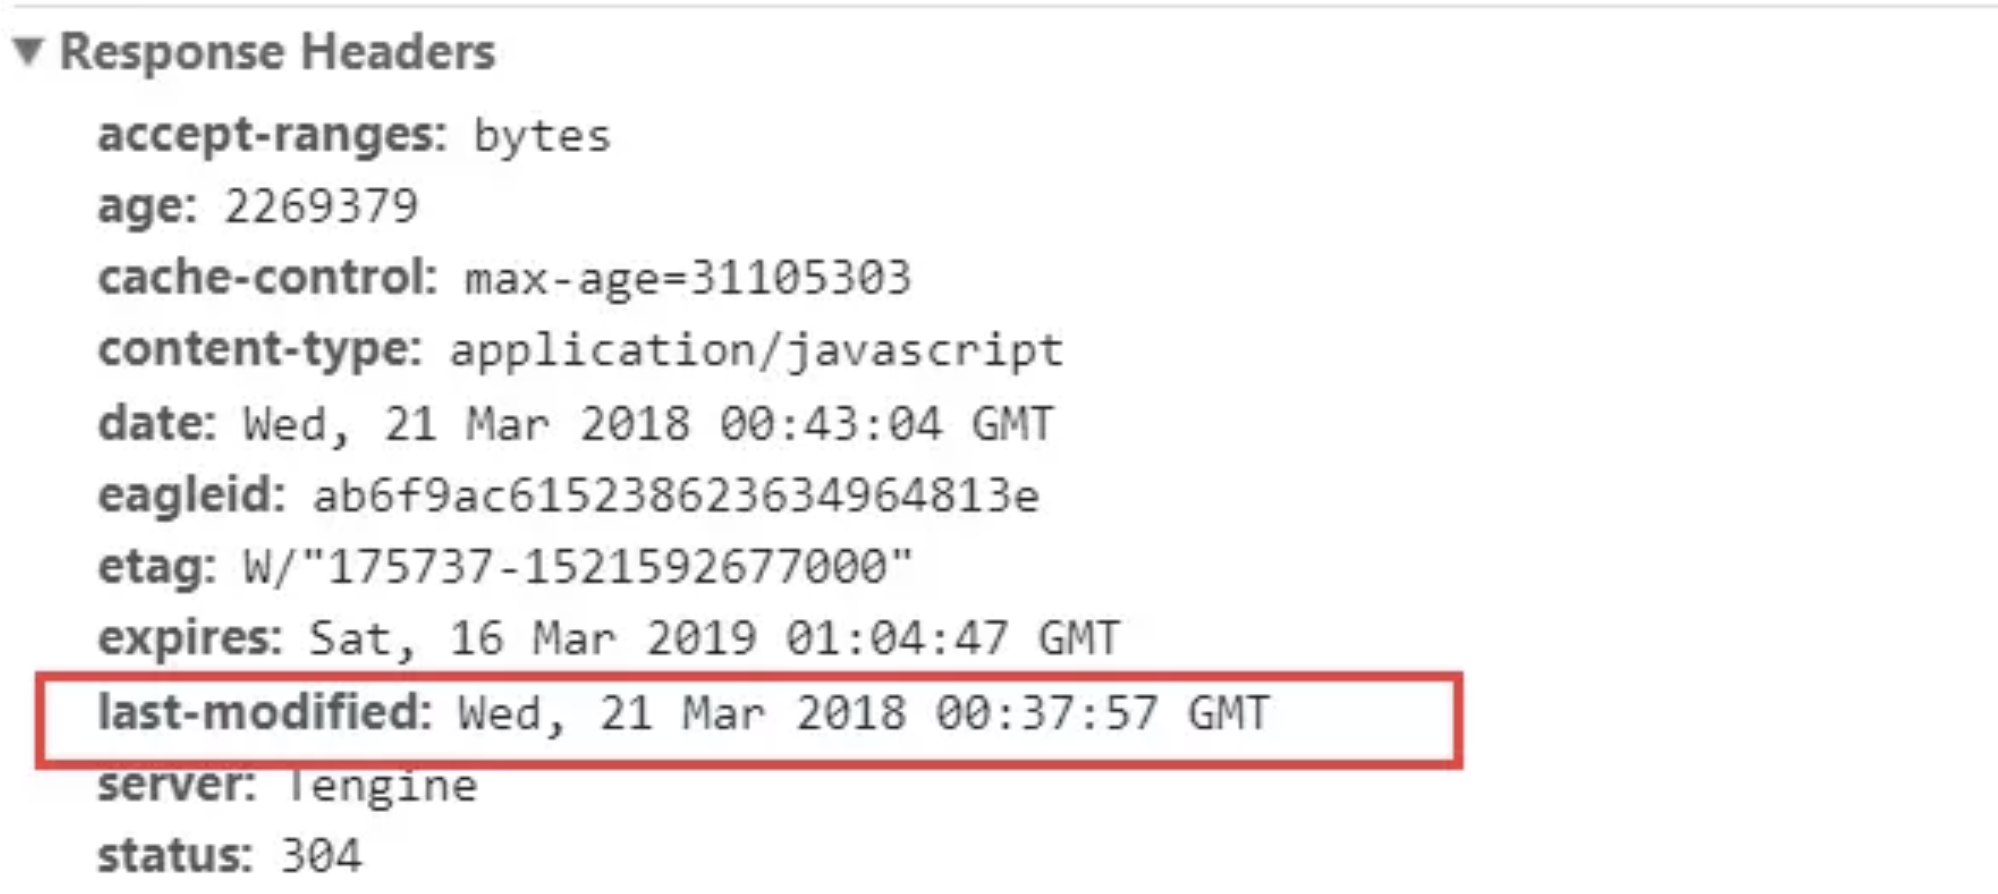Image resolution: width=1998 pixels, height=894 pixels.
Task: Click the date header value
Action: pos(647,423)
